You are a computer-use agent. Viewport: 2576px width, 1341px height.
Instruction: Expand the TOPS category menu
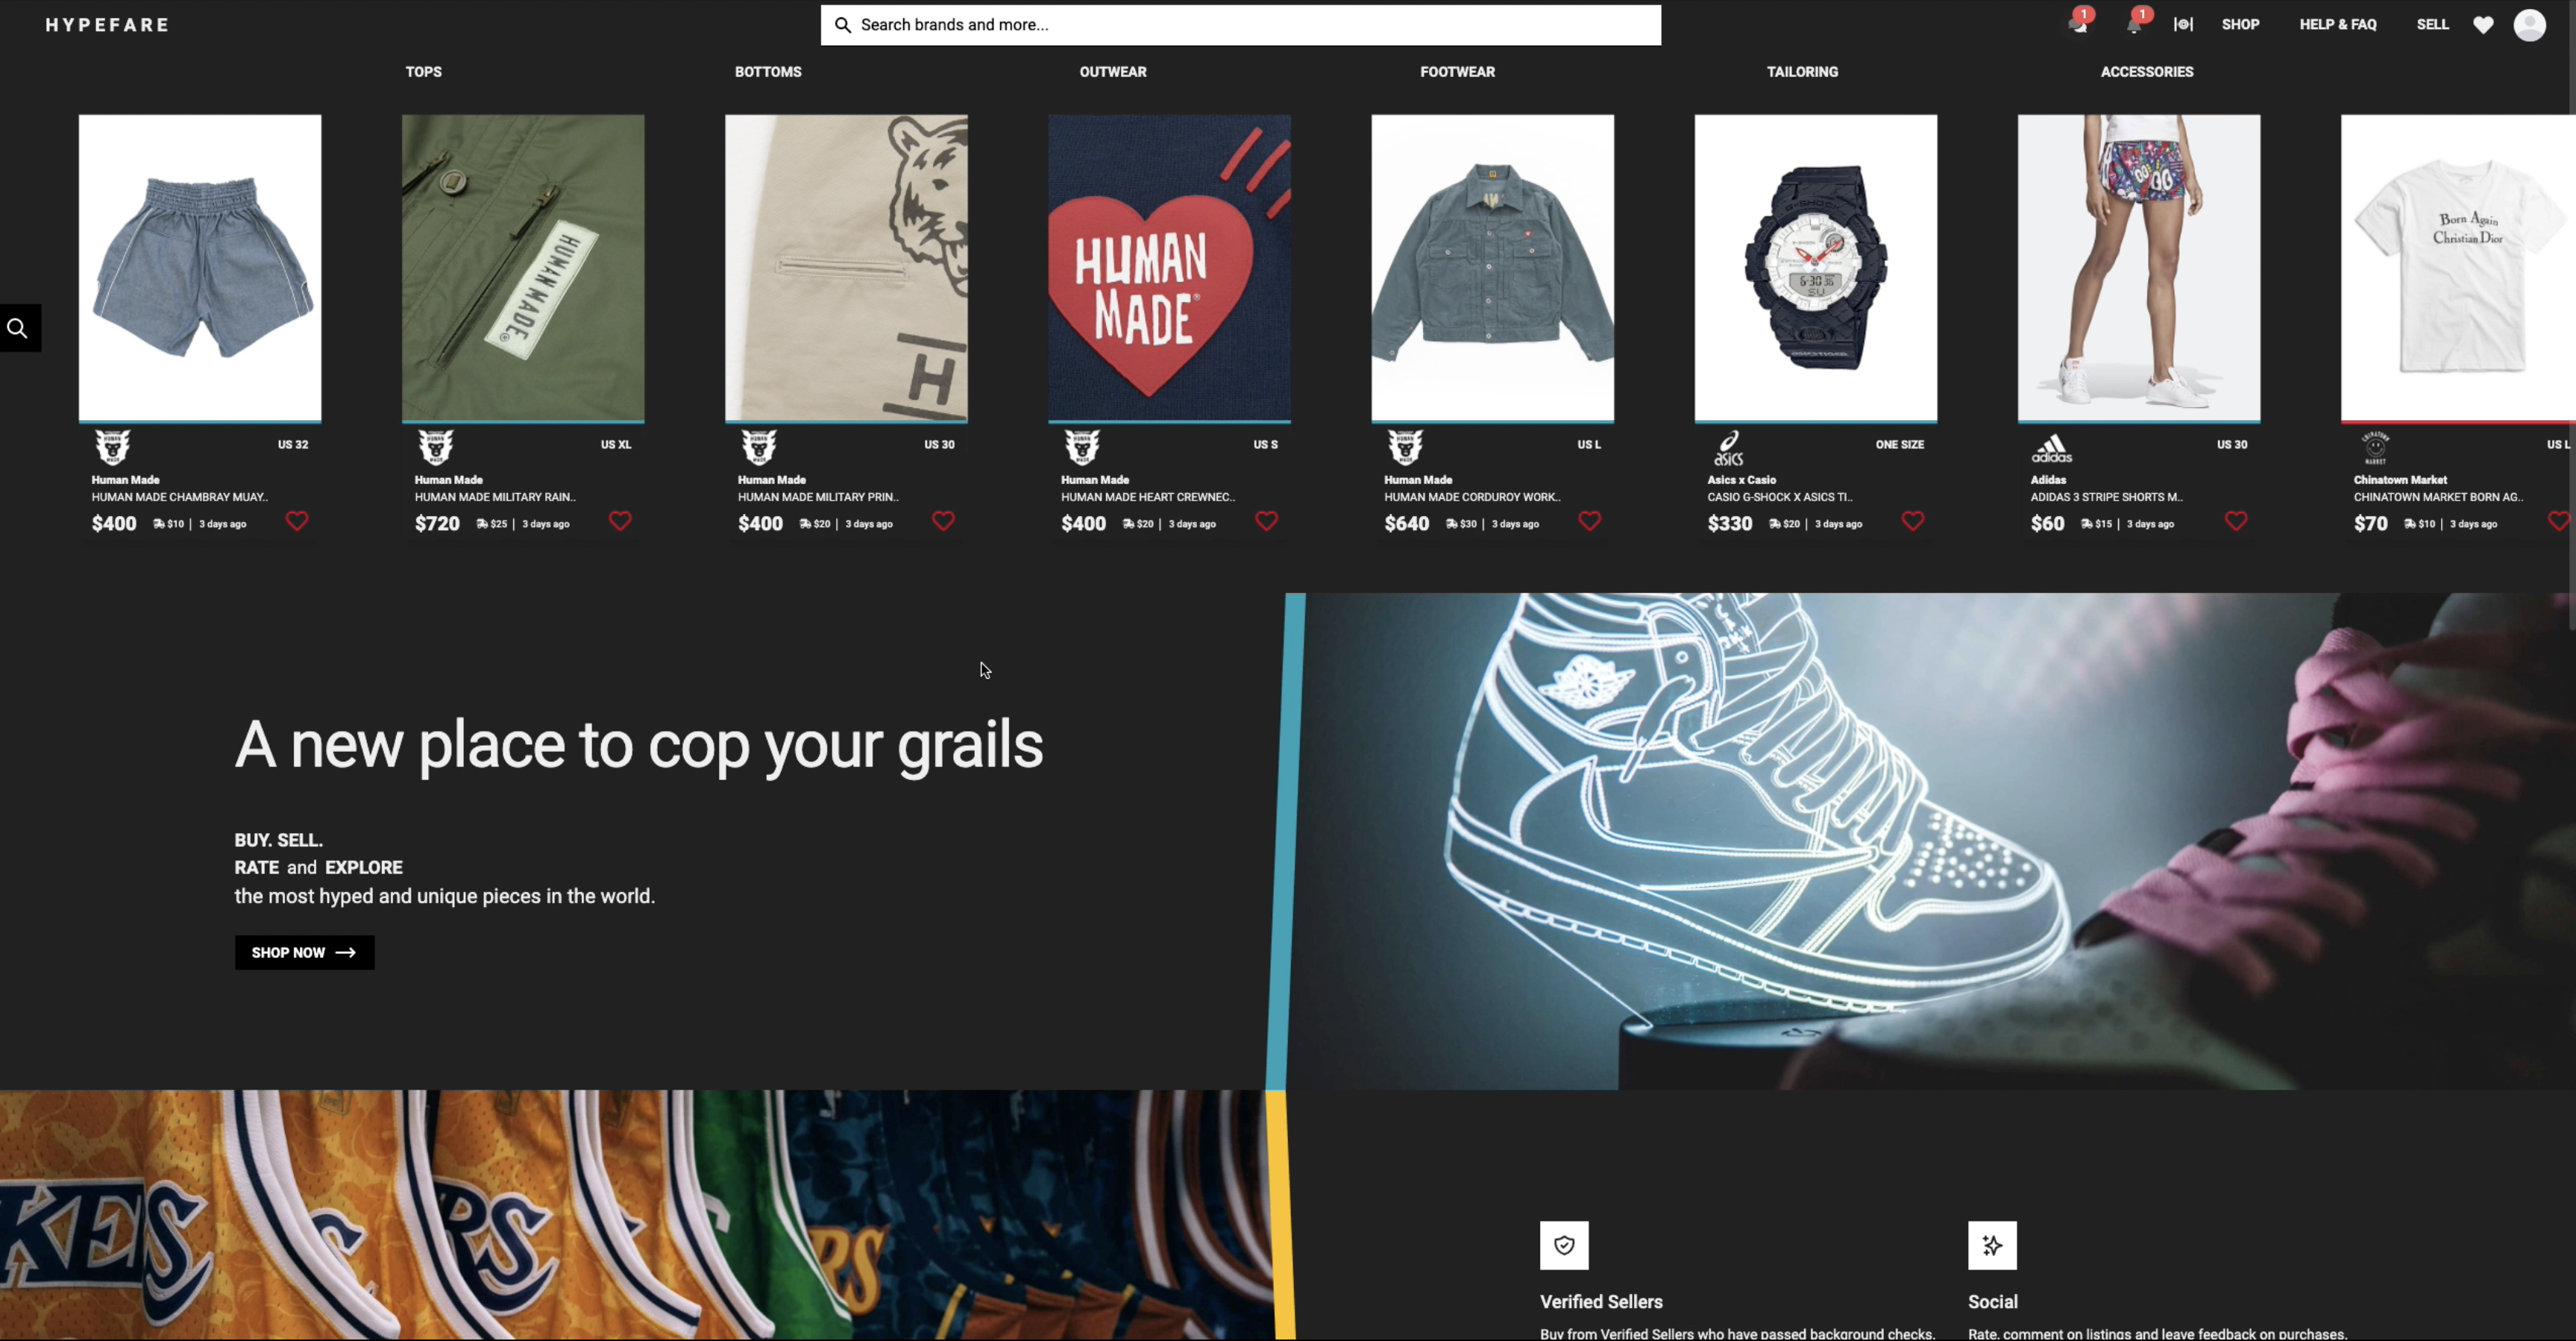click(423, 72)
